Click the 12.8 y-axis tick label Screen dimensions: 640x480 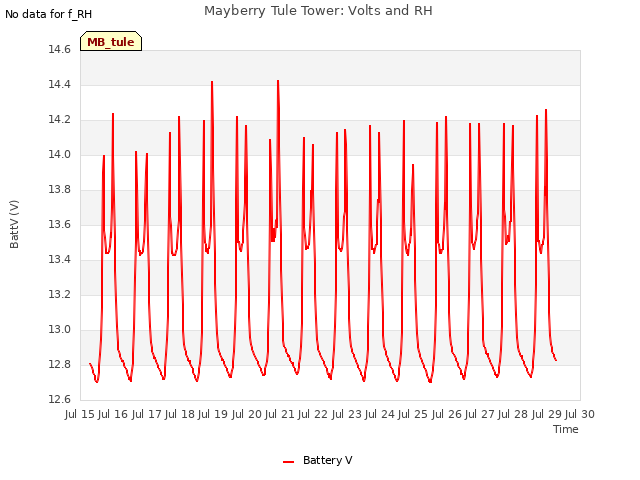60,364
